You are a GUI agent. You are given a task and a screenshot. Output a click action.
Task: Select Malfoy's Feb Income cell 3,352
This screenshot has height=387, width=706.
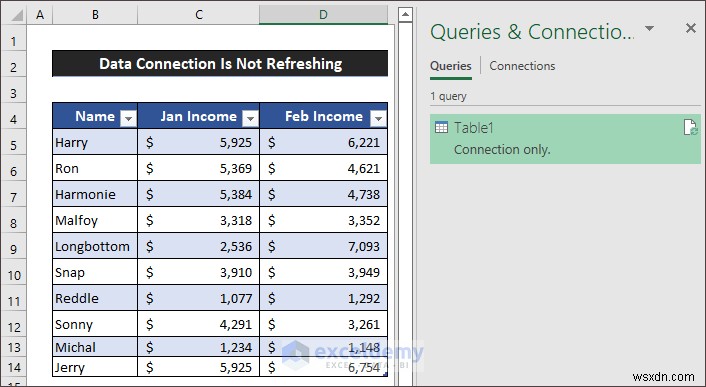coord(323,220)
